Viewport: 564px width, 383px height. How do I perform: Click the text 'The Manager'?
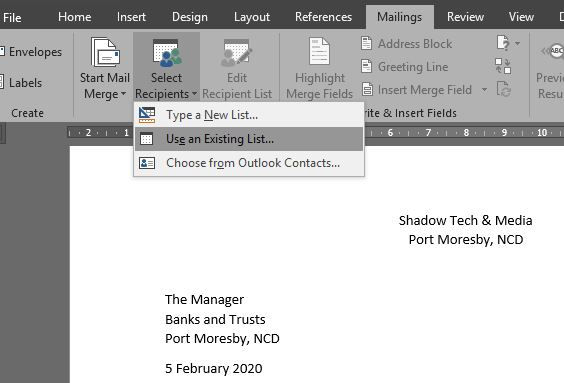pos(204,300)
